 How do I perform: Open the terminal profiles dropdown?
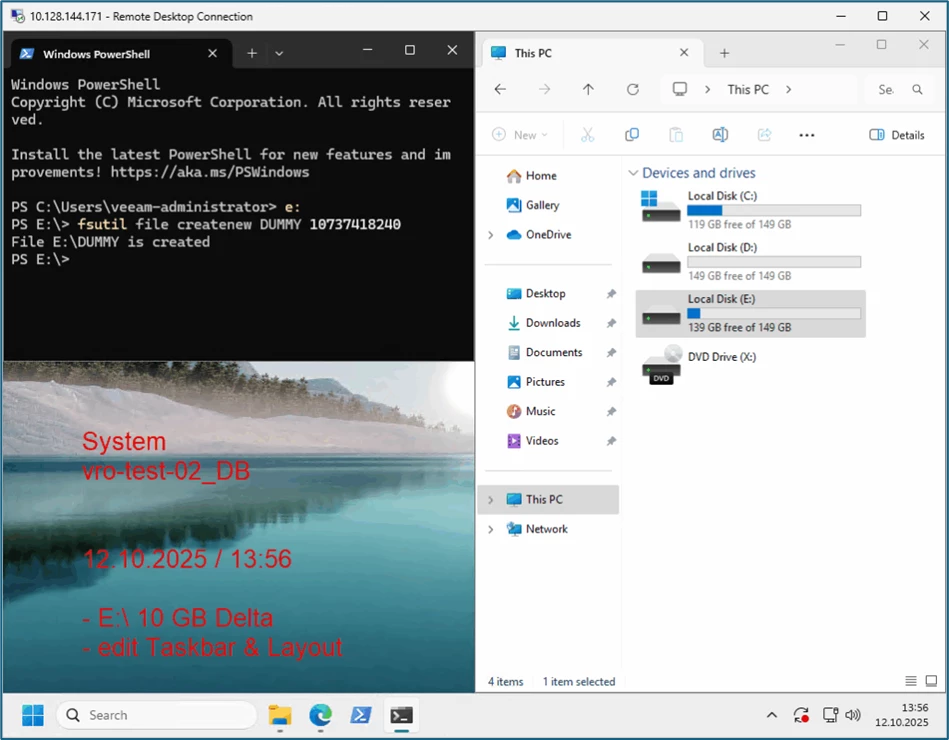[x=279, y=53]
